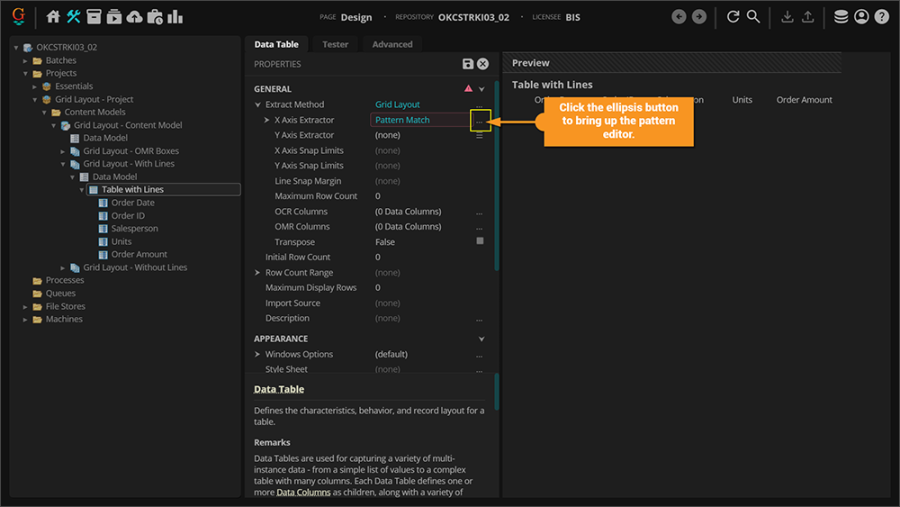Select the Salesperson column in tree
The image size is (900, 507).
[134, 229]
